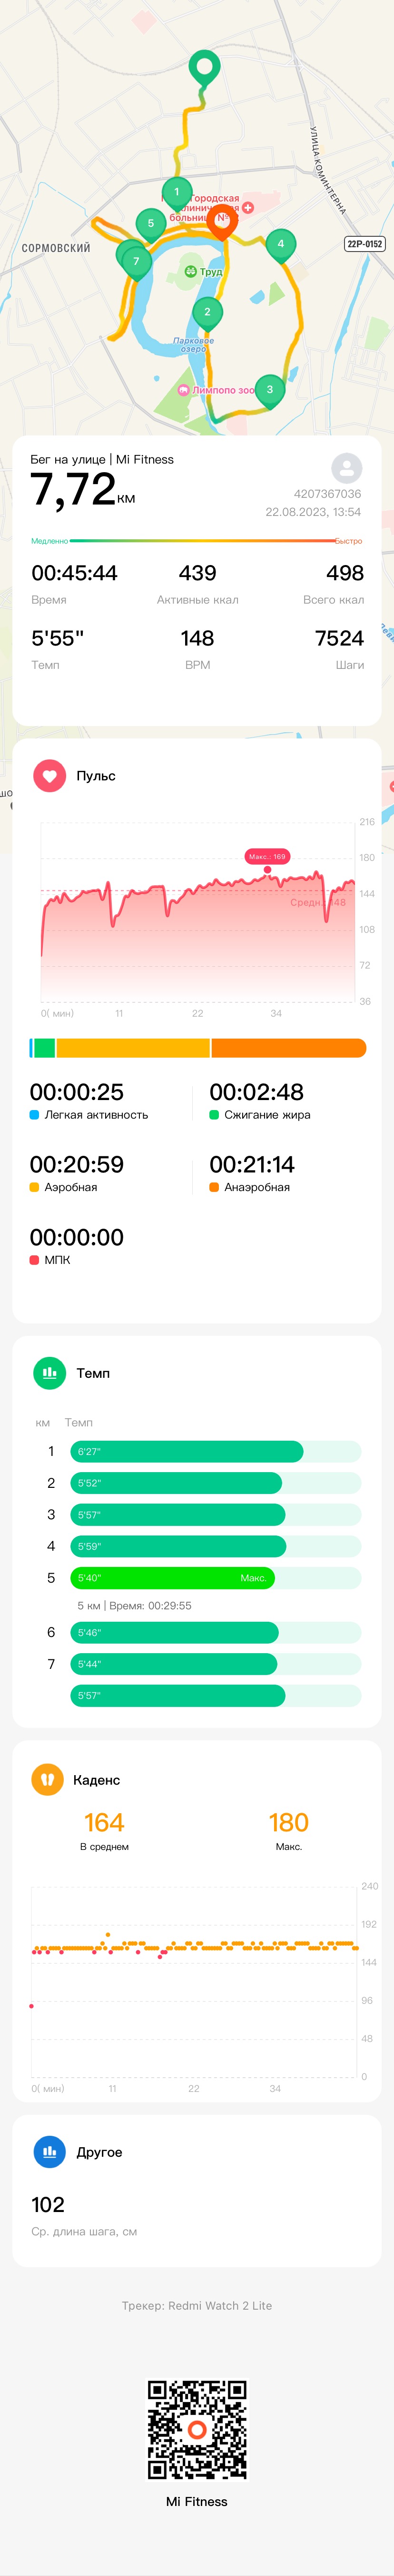Click the orange footsteps Каденс icon

pyautogui.click(x=47, y=1780)
